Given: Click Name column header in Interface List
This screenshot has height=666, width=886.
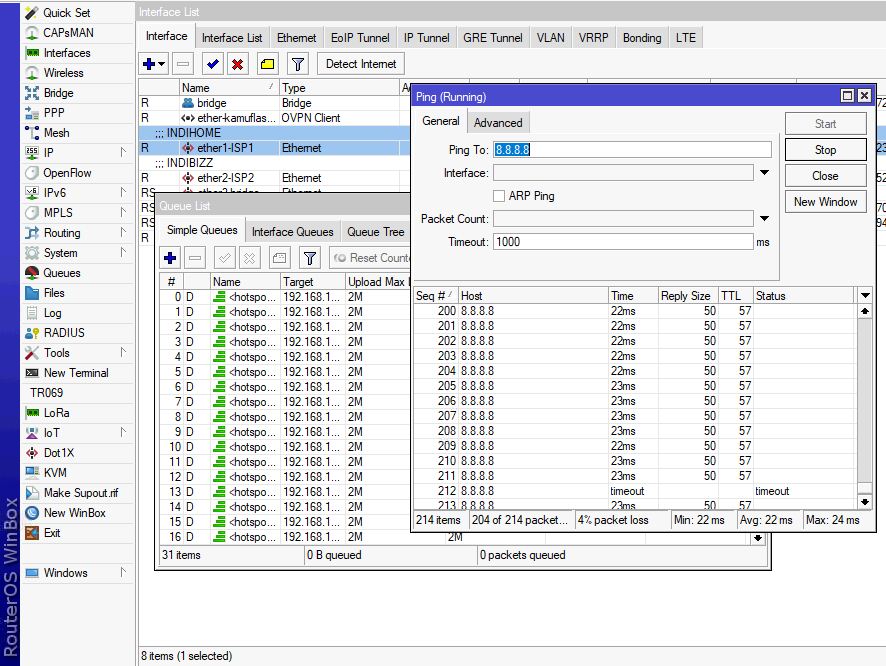Looking at the screenshot, I should coord(228,88).
